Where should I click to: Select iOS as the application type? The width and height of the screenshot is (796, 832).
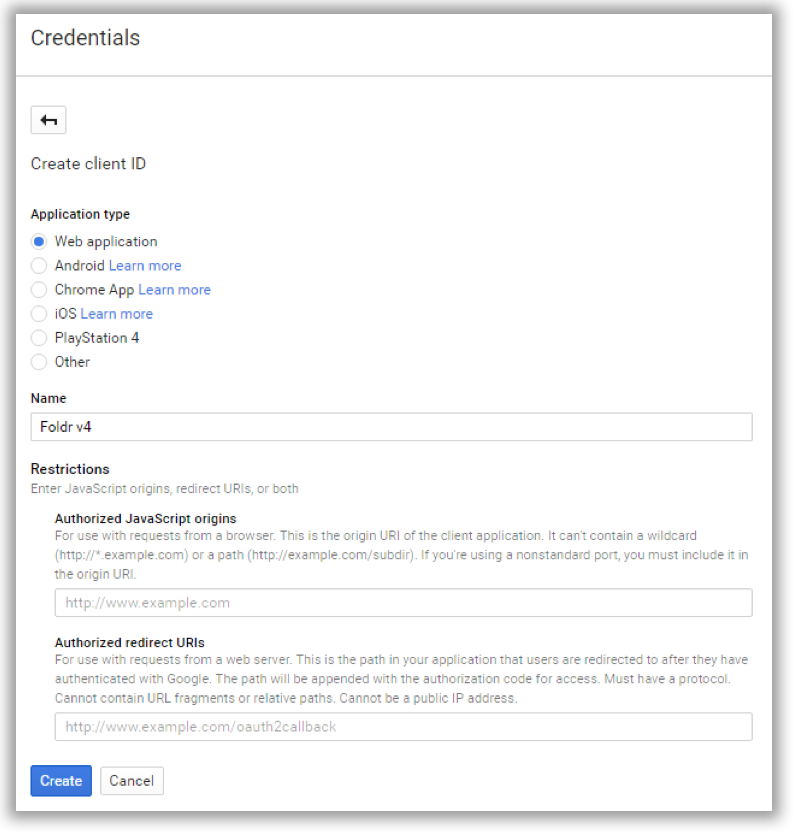click(x=38, y=313)
